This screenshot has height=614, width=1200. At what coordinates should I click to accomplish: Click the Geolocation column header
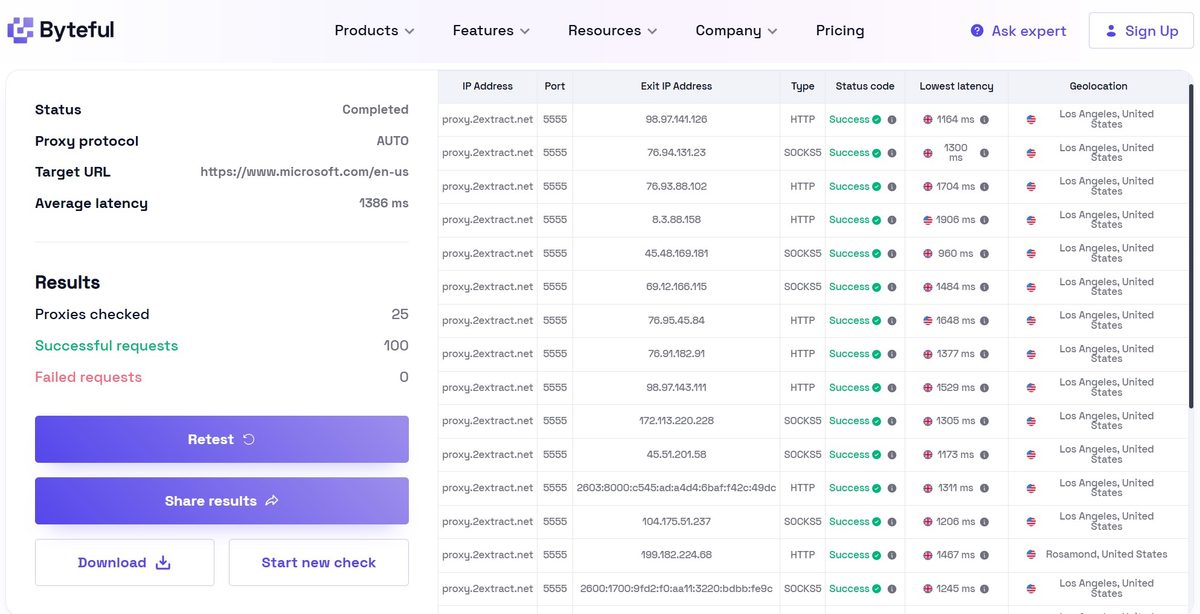tap(1098, 87)
